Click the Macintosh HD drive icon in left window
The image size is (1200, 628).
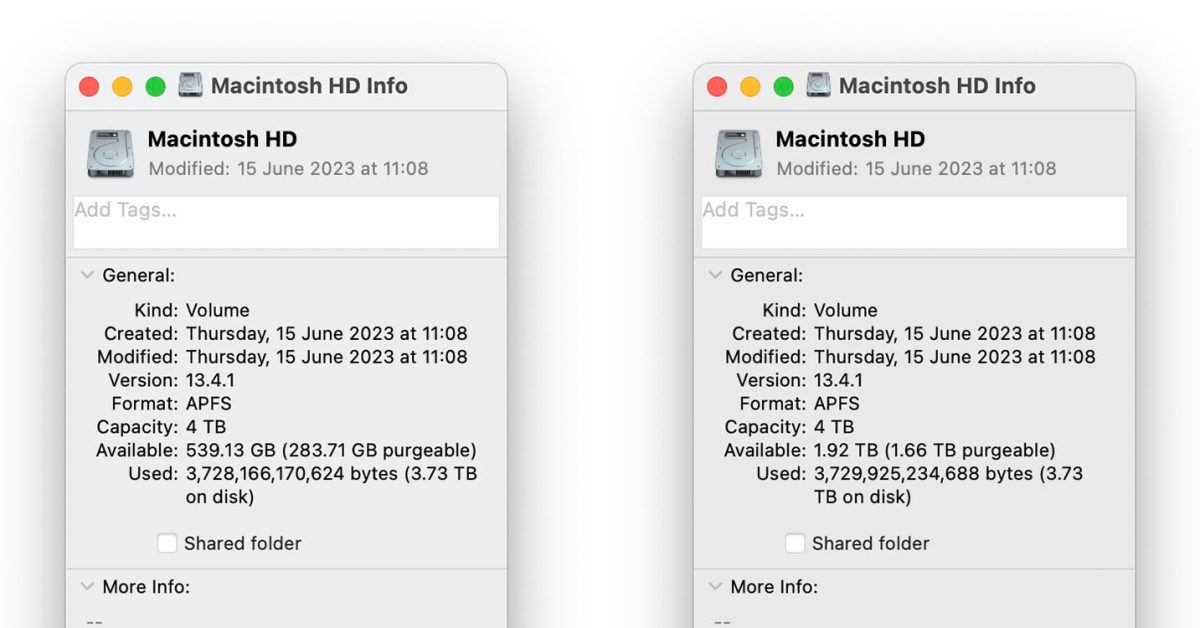[109, 152]
